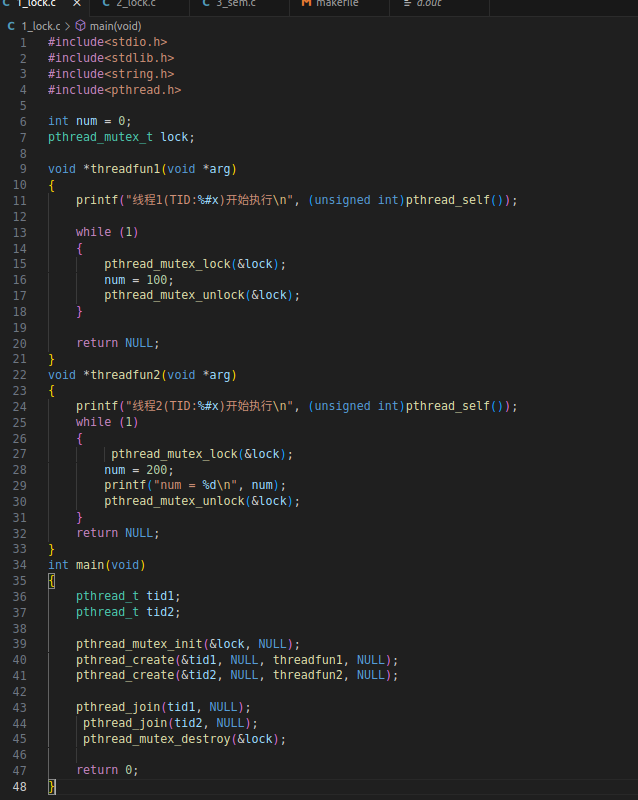Image resolution: width=638 pixels, height=800 pixels.
Task: Click the file icon on the a.out tab
Action: [x=407, y=3]
